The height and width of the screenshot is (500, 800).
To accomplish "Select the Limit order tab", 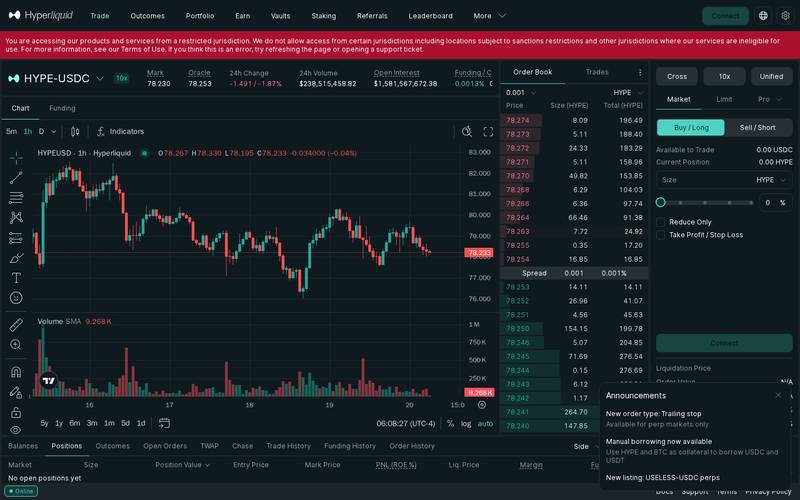I will tap(724, 99).
